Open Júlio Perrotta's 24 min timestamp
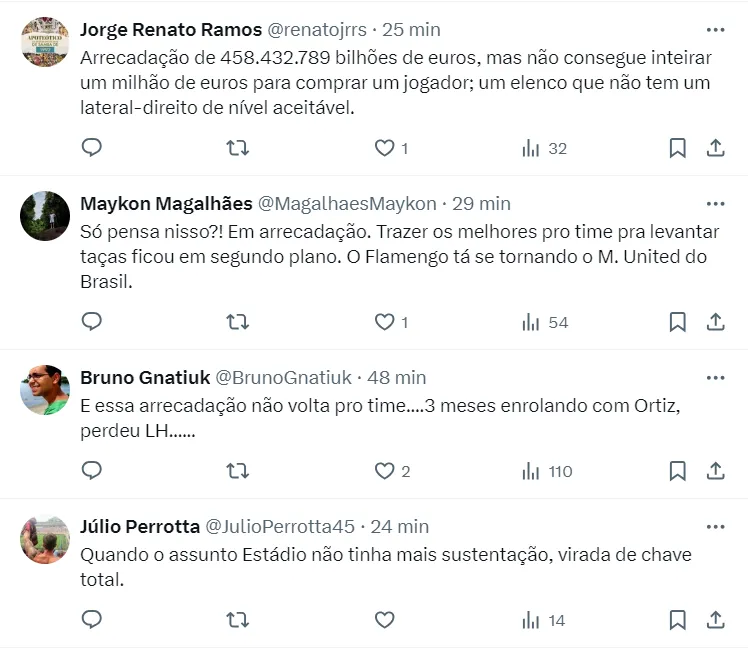This screenshot has width=748, height=652. (399, 527)
